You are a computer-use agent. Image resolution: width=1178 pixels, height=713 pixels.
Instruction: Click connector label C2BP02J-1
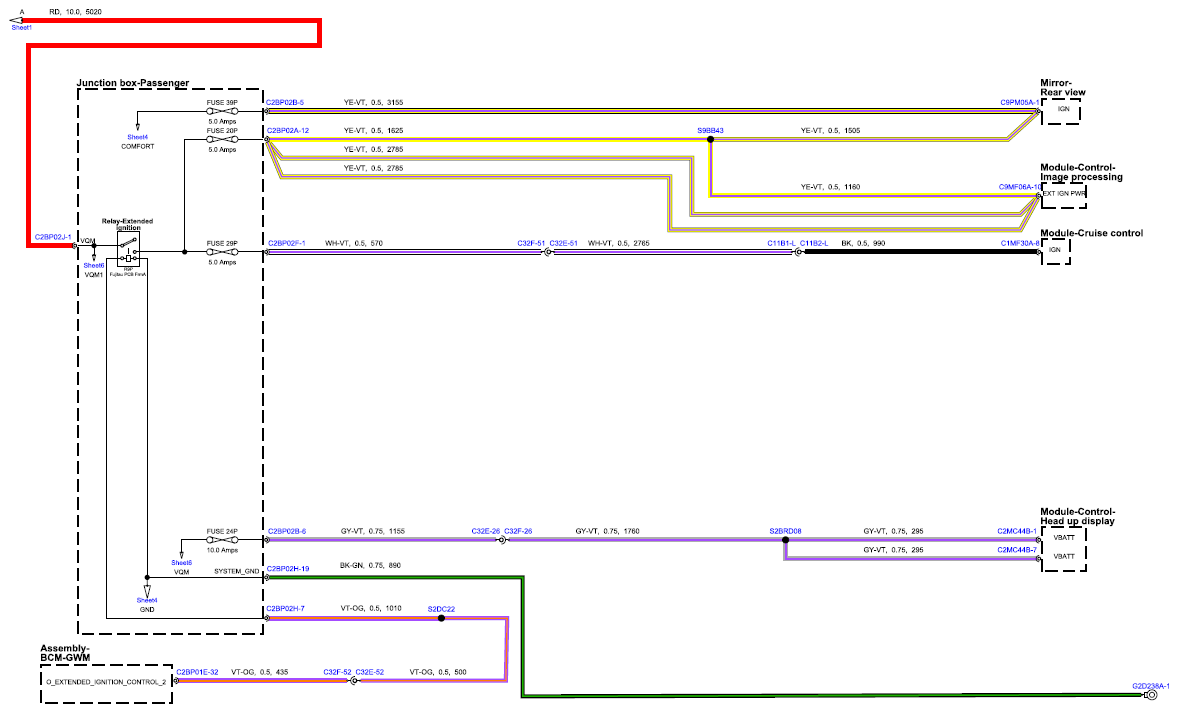pyautogui.click(x=53, y=237)
